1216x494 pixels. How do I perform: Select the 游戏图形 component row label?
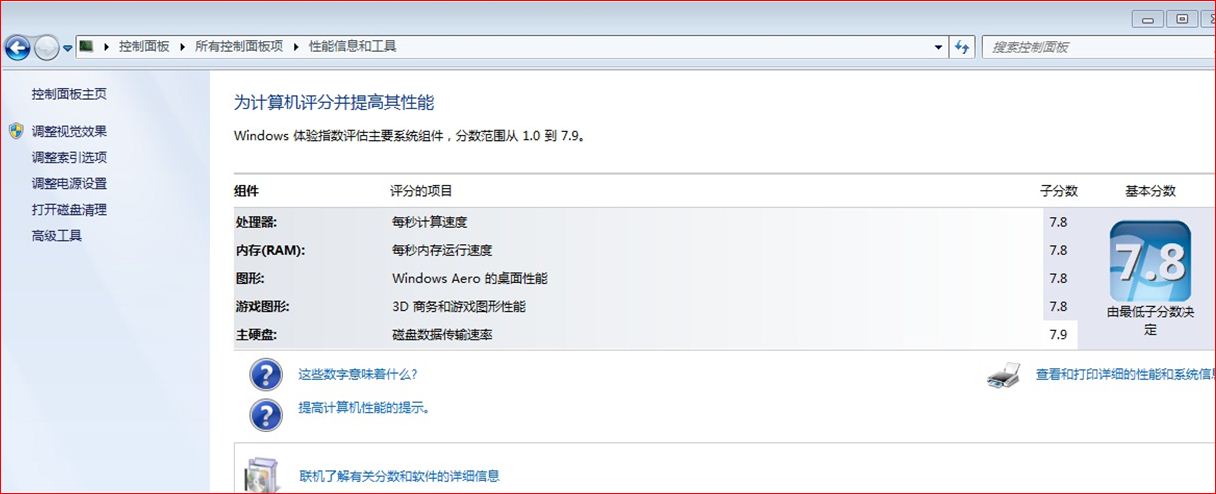[x=262, y=306]
